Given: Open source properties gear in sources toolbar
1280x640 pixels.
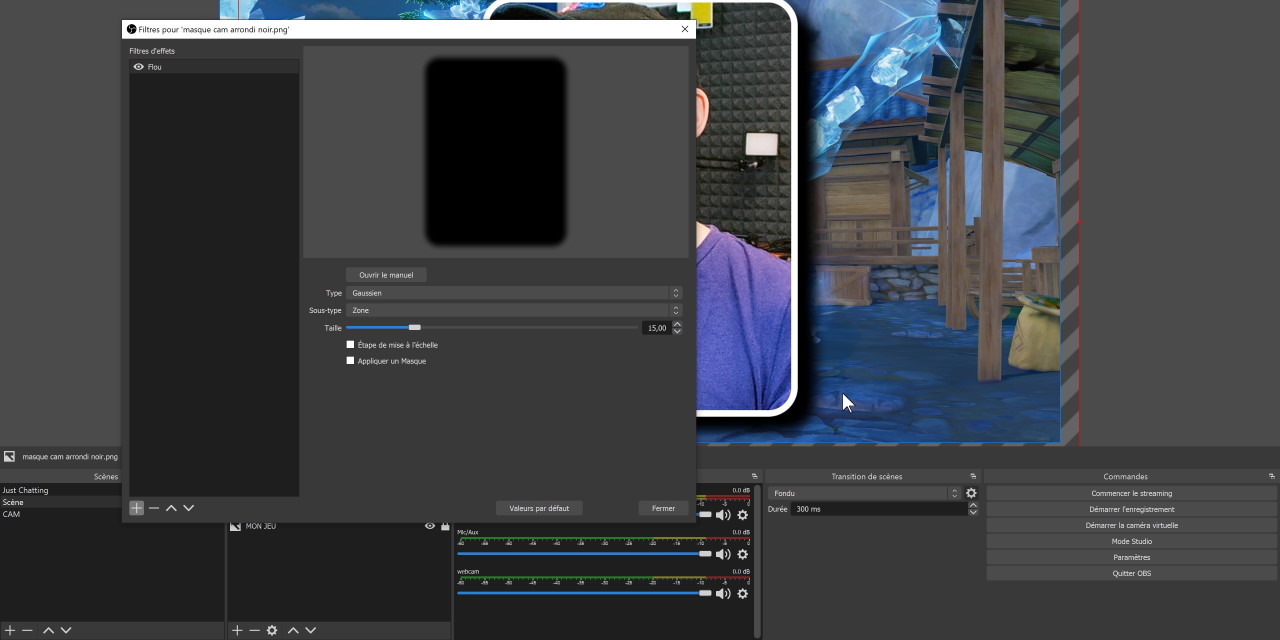Looking at the screenshot, I should click(272, 630).
